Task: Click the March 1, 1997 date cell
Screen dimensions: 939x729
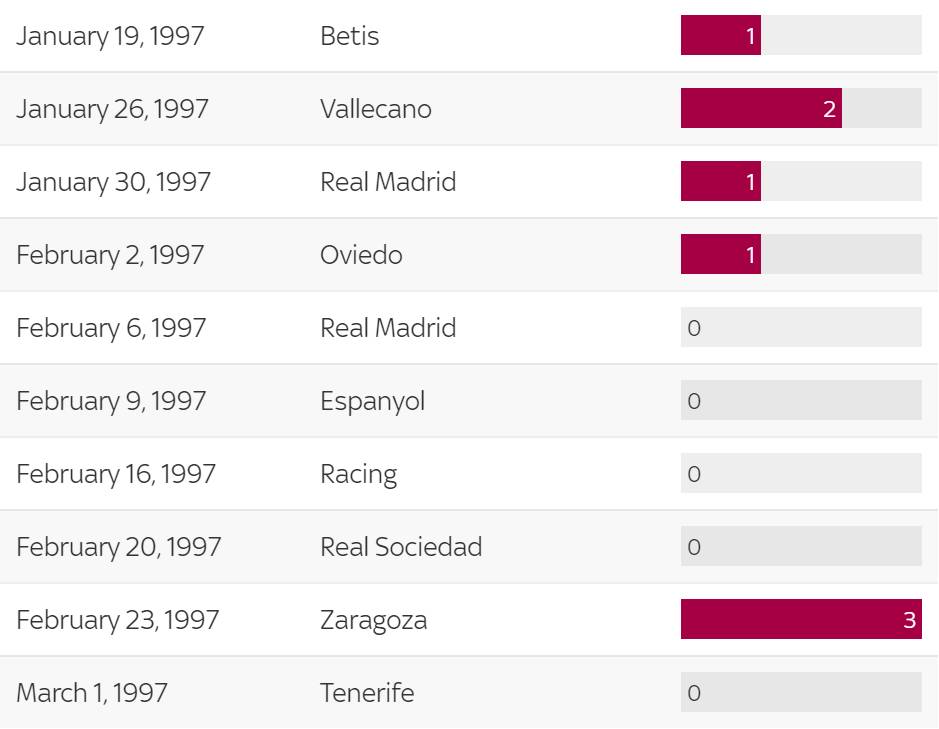Action: (92, 693)
